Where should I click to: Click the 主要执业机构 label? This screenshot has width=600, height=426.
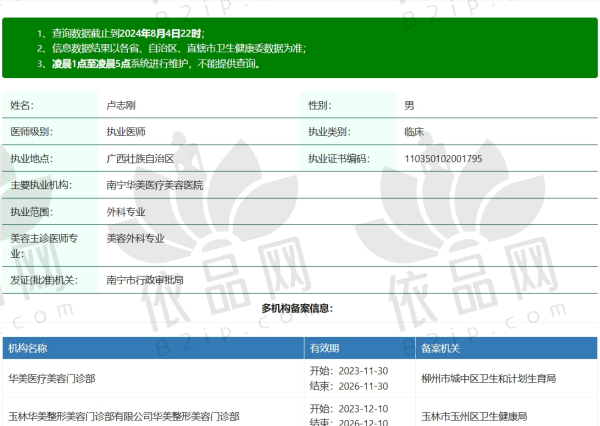tap(41, 185)
